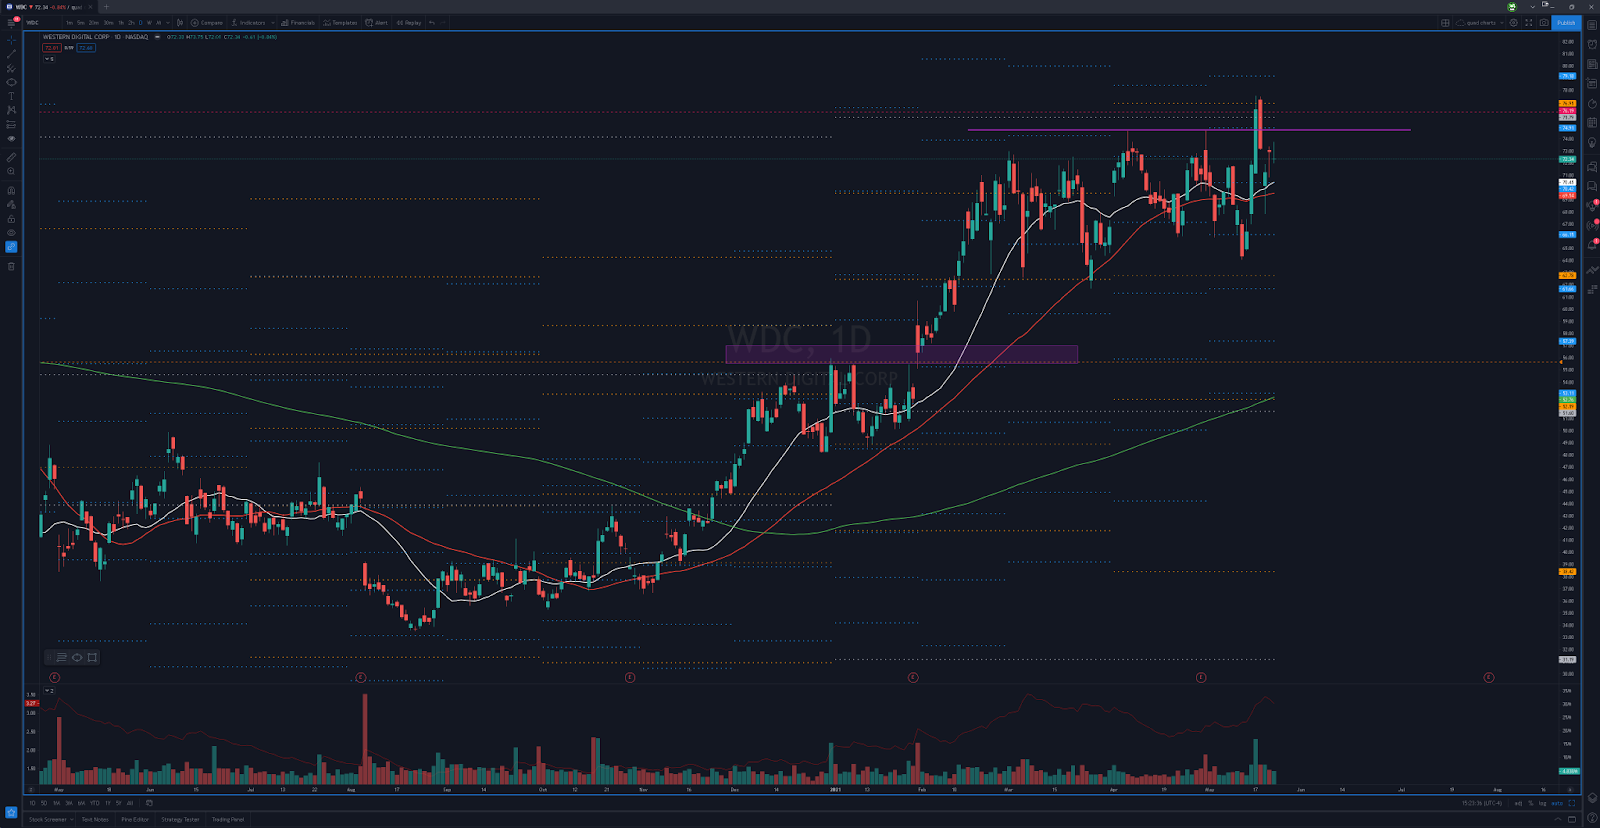This screenshot has width=1600, height=828.
Task: Click the blue buy price button
Action: pyautogui.click(x=86, y=48)
